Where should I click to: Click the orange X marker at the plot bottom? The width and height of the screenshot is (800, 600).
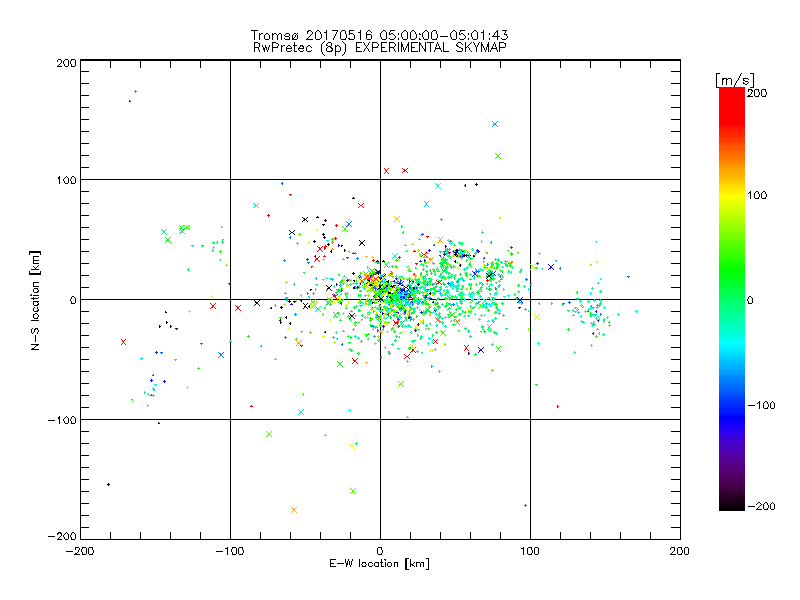(293, 510)
